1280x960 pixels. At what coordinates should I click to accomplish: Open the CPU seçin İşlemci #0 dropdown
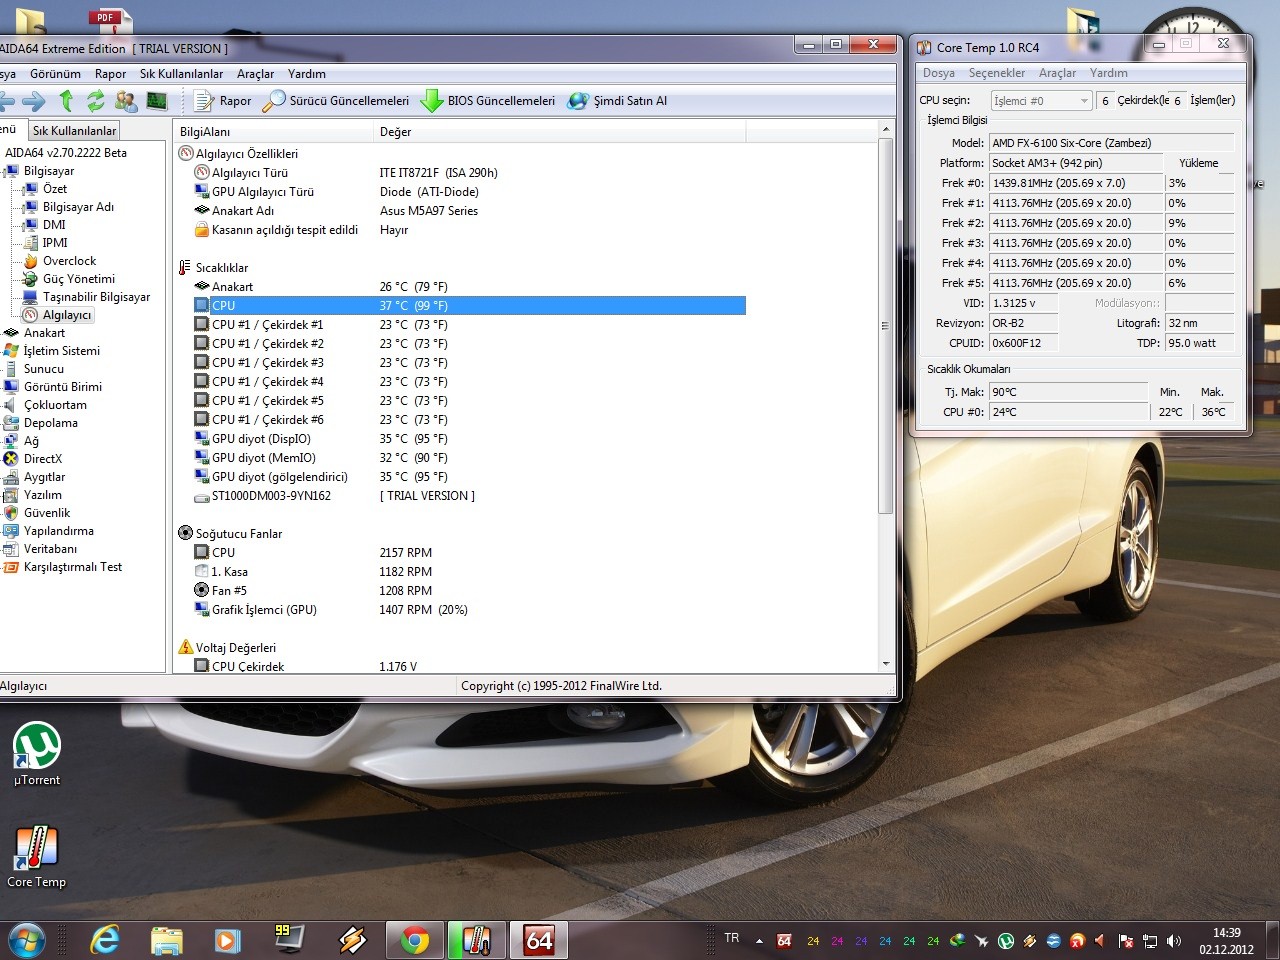pos(1041,101)
